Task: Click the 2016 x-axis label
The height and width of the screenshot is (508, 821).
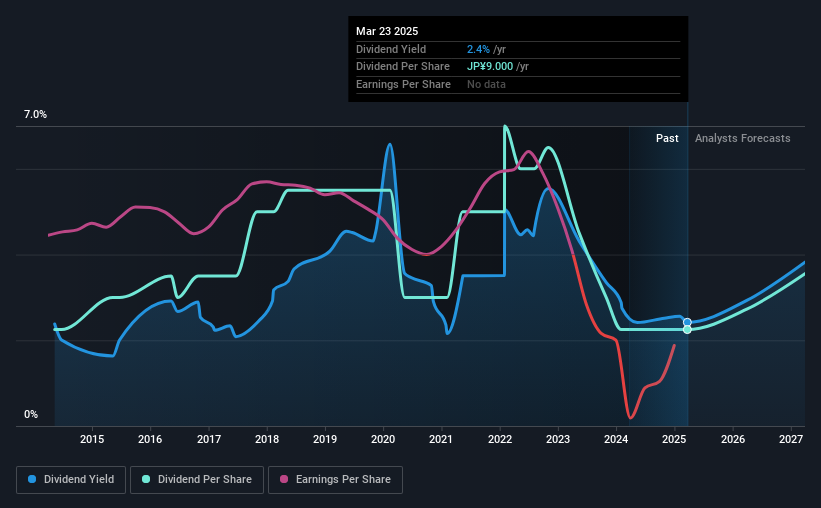Action: click(x=150, y=439)
